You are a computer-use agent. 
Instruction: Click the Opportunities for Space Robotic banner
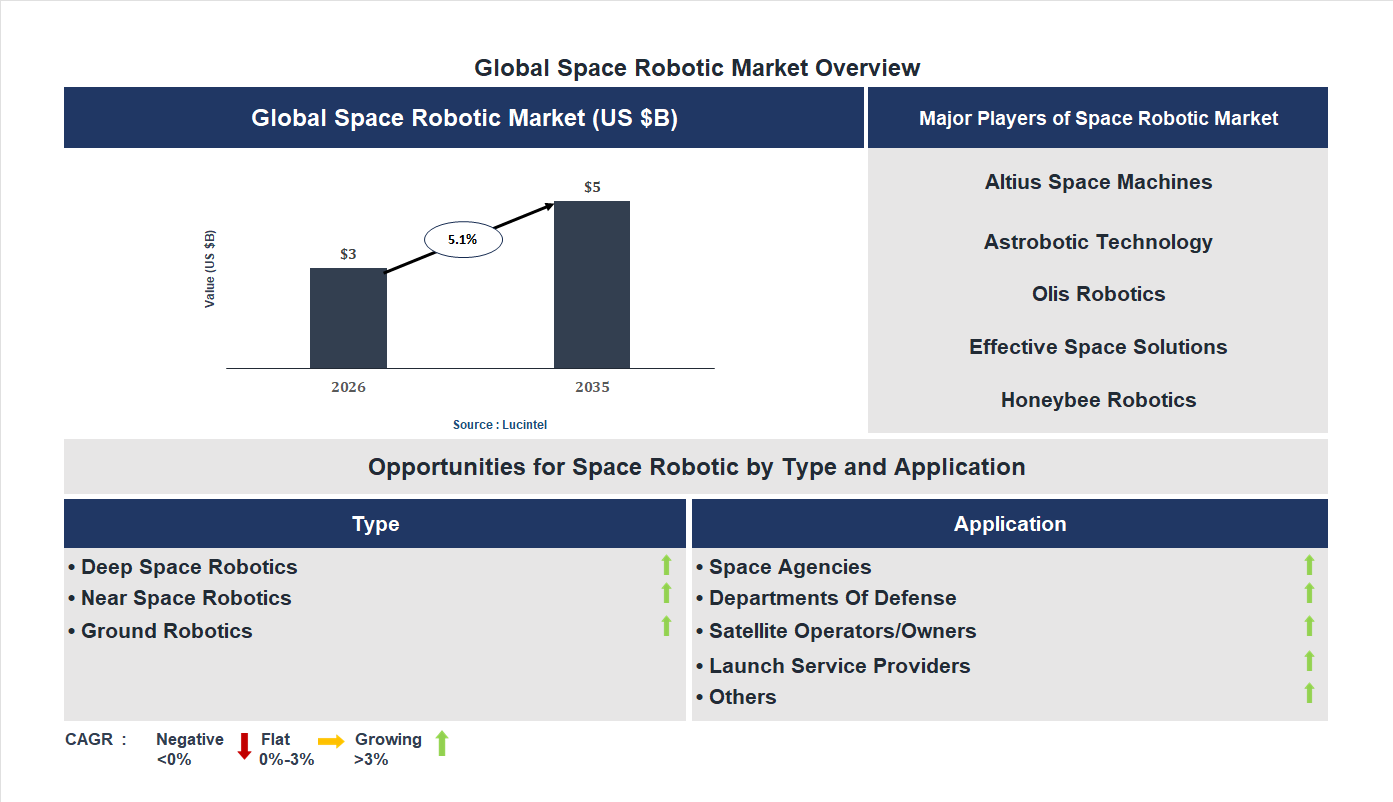tap(696, 467)
